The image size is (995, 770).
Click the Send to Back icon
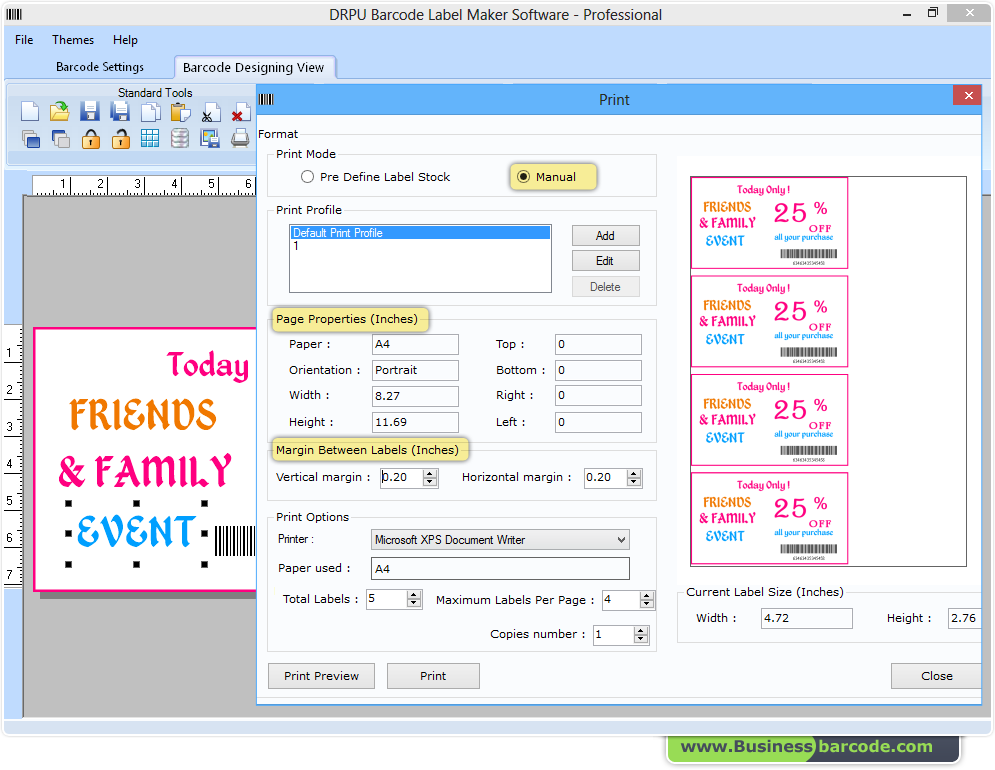[60, 138]
